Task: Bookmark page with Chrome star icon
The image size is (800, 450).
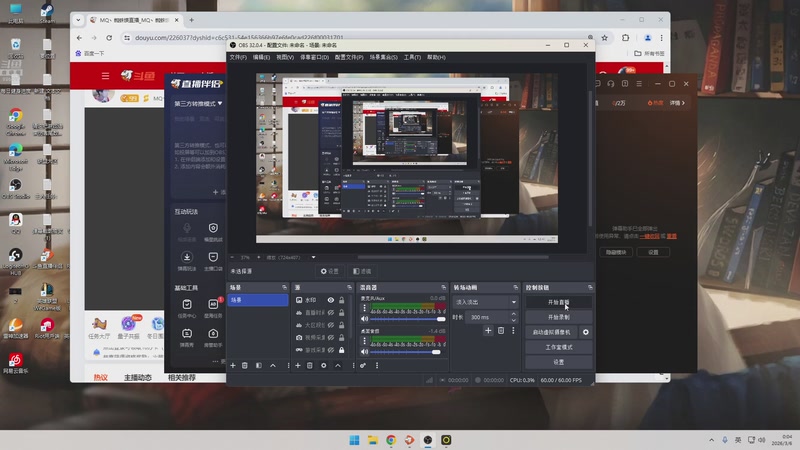Action: (x=605, y=38)
